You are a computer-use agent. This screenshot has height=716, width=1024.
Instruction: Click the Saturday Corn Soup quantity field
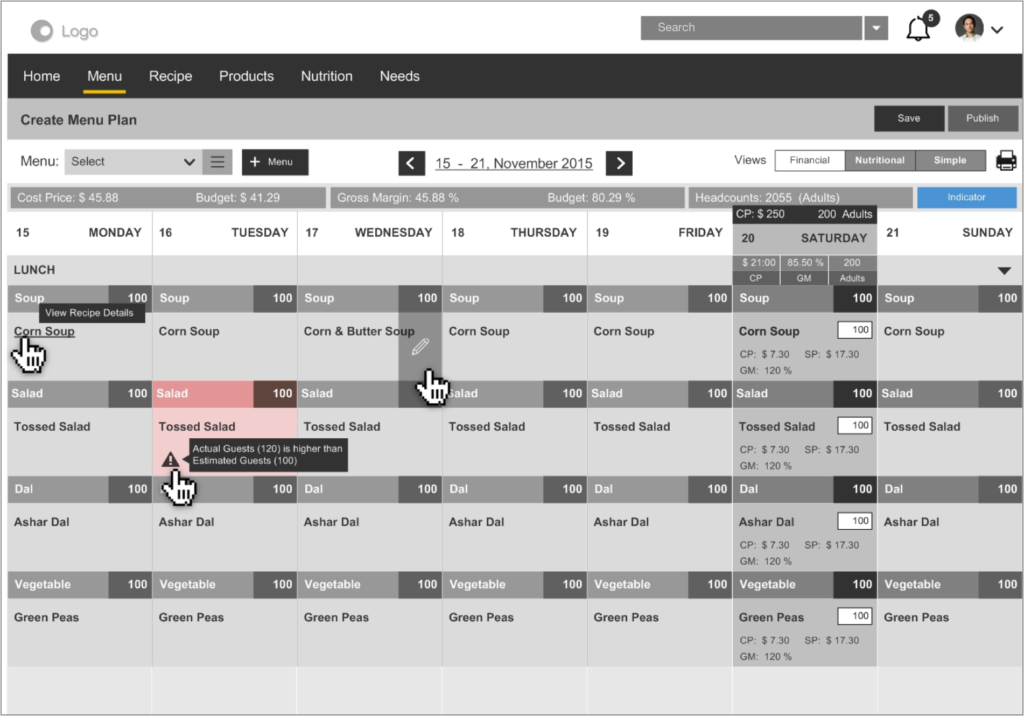coord(854,330)
